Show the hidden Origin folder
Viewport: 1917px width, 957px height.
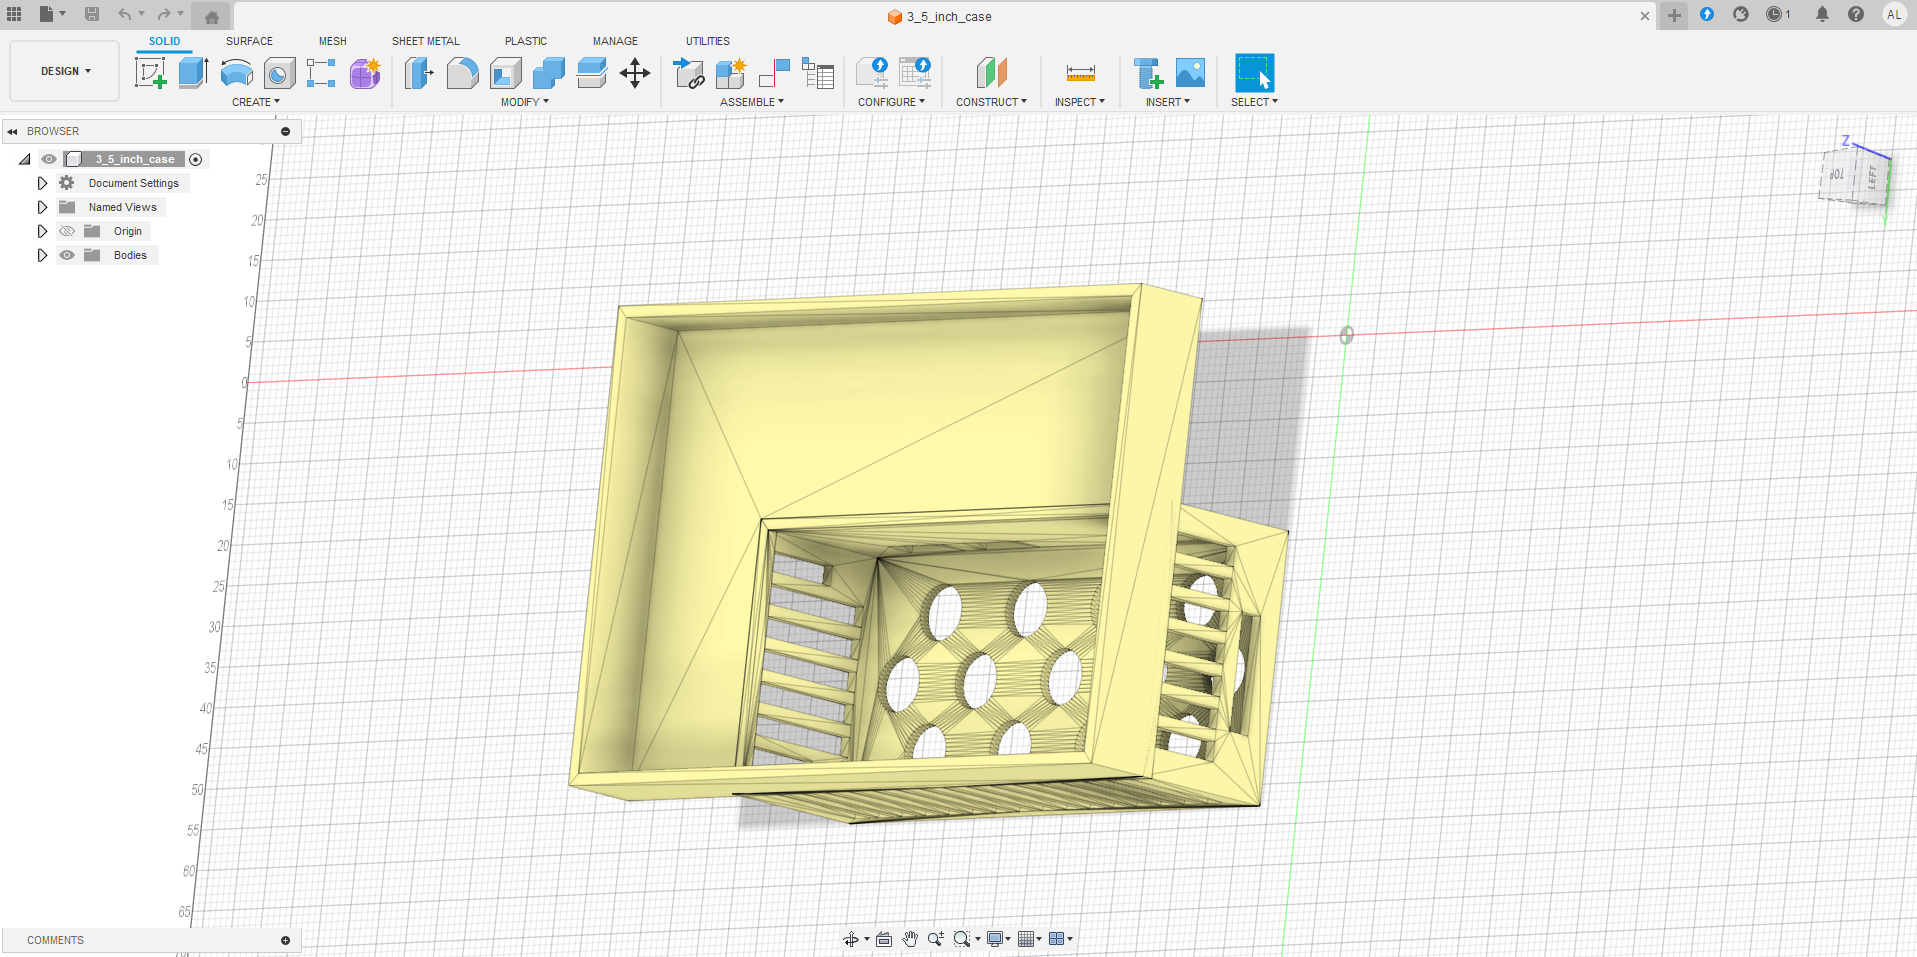click(x=67, y=231)
